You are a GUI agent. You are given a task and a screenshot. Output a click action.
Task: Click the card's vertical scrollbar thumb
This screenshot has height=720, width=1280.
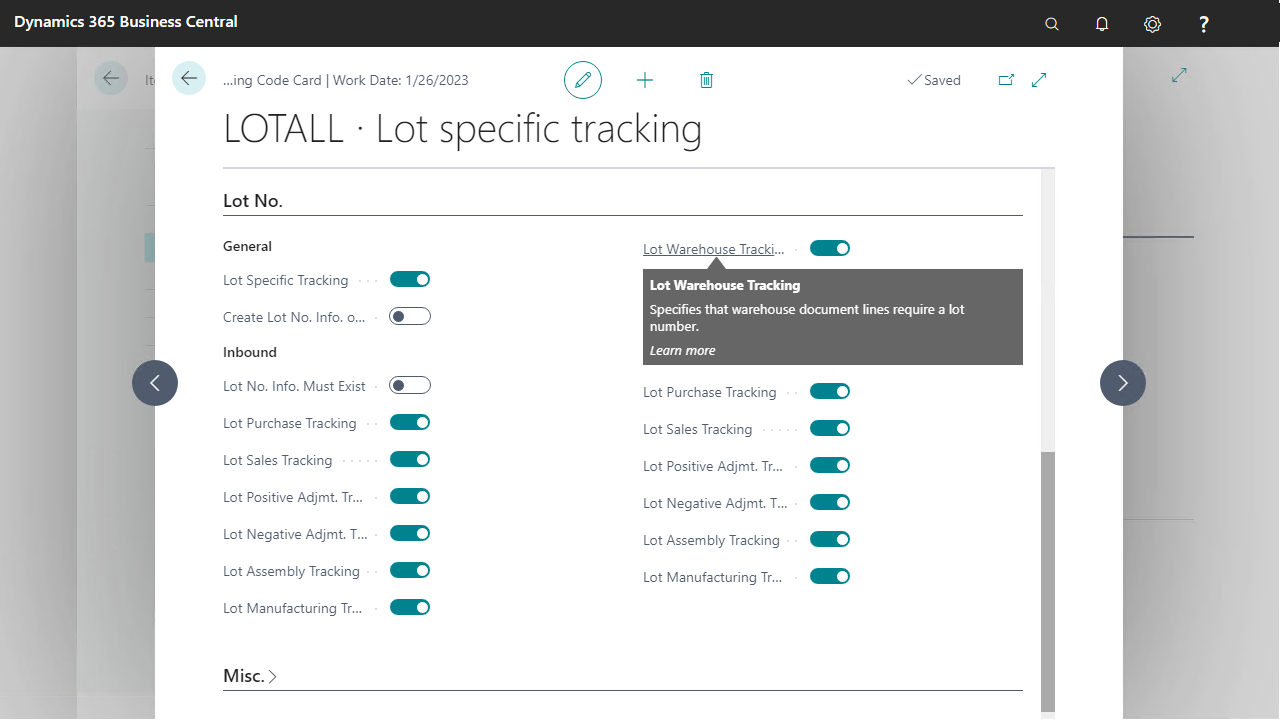pyautogui.click(x=1048, y=581)
